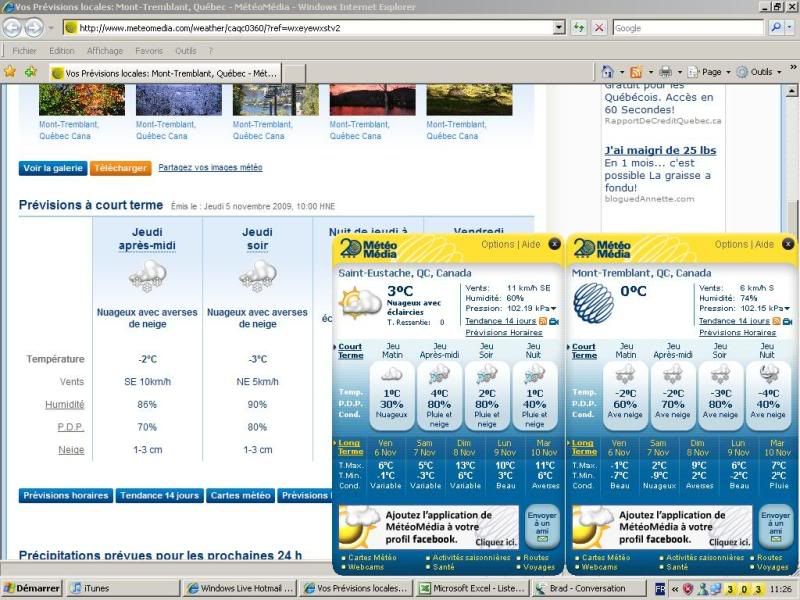Click the RSS feeds icon in command bar
The image size is (800, 600).
[636, 72]
